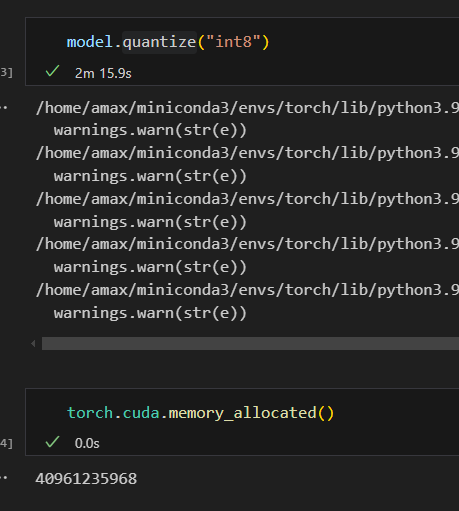This screenshot has height=511, width=459.
Task: Click the execution count of the memory_allocated cell
Action: pyautogui.click(x=6, y=443)
